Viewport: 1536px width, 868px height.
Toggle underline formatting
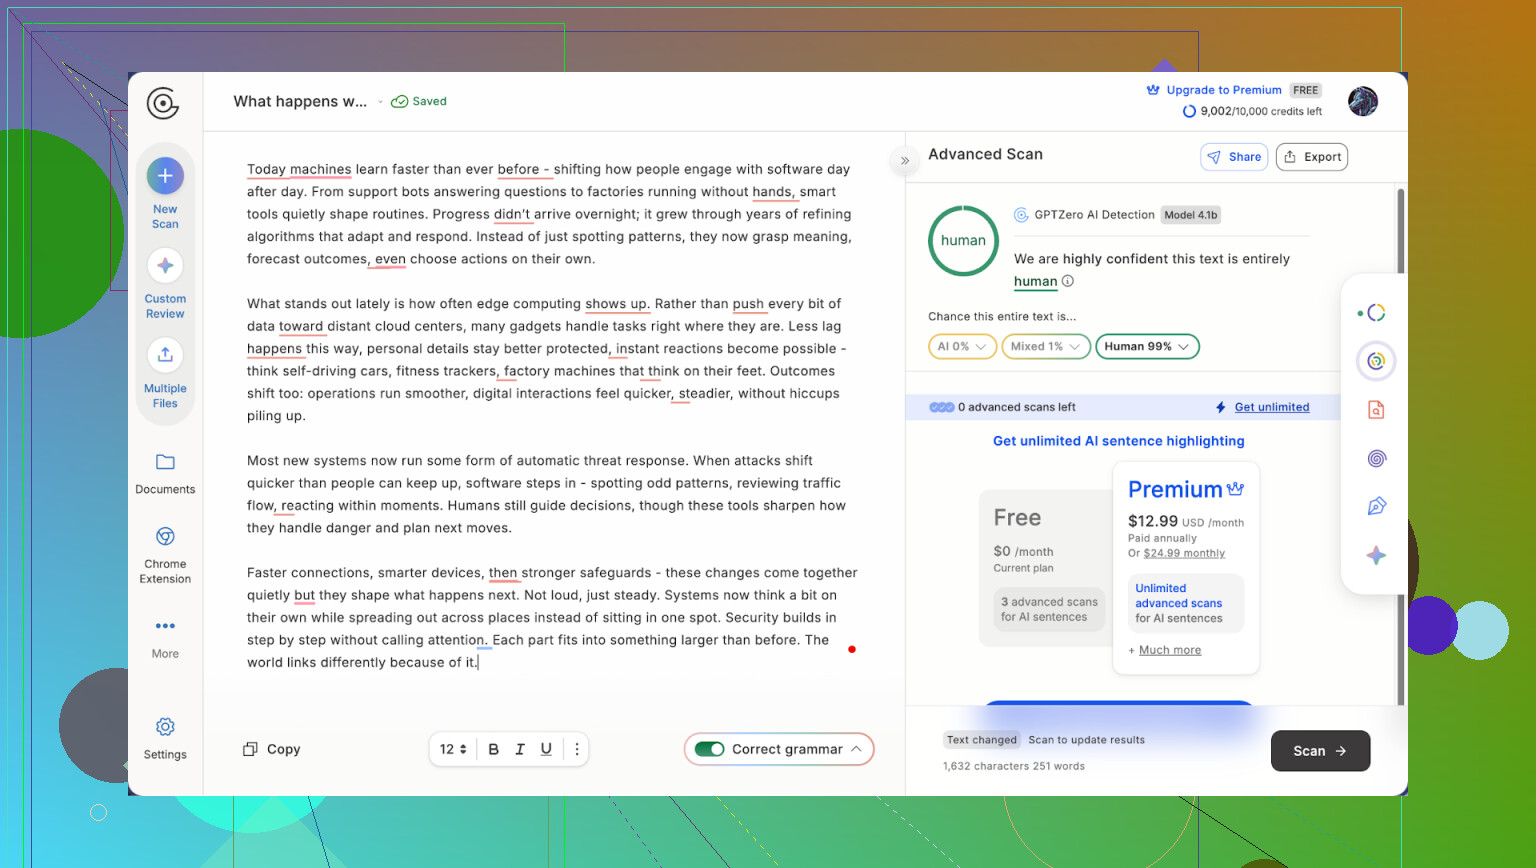546,749
